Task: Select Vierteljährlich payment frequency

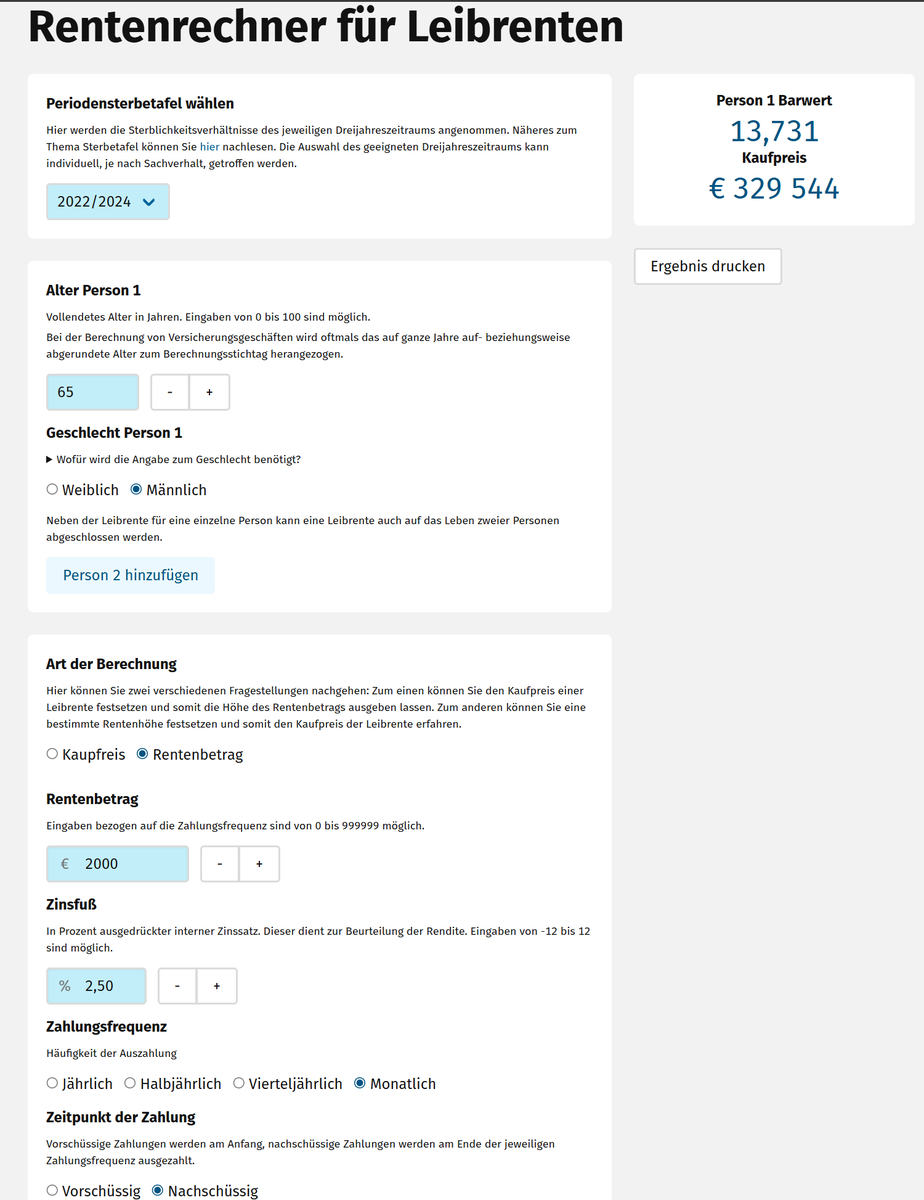Action: pos(239,1083)
